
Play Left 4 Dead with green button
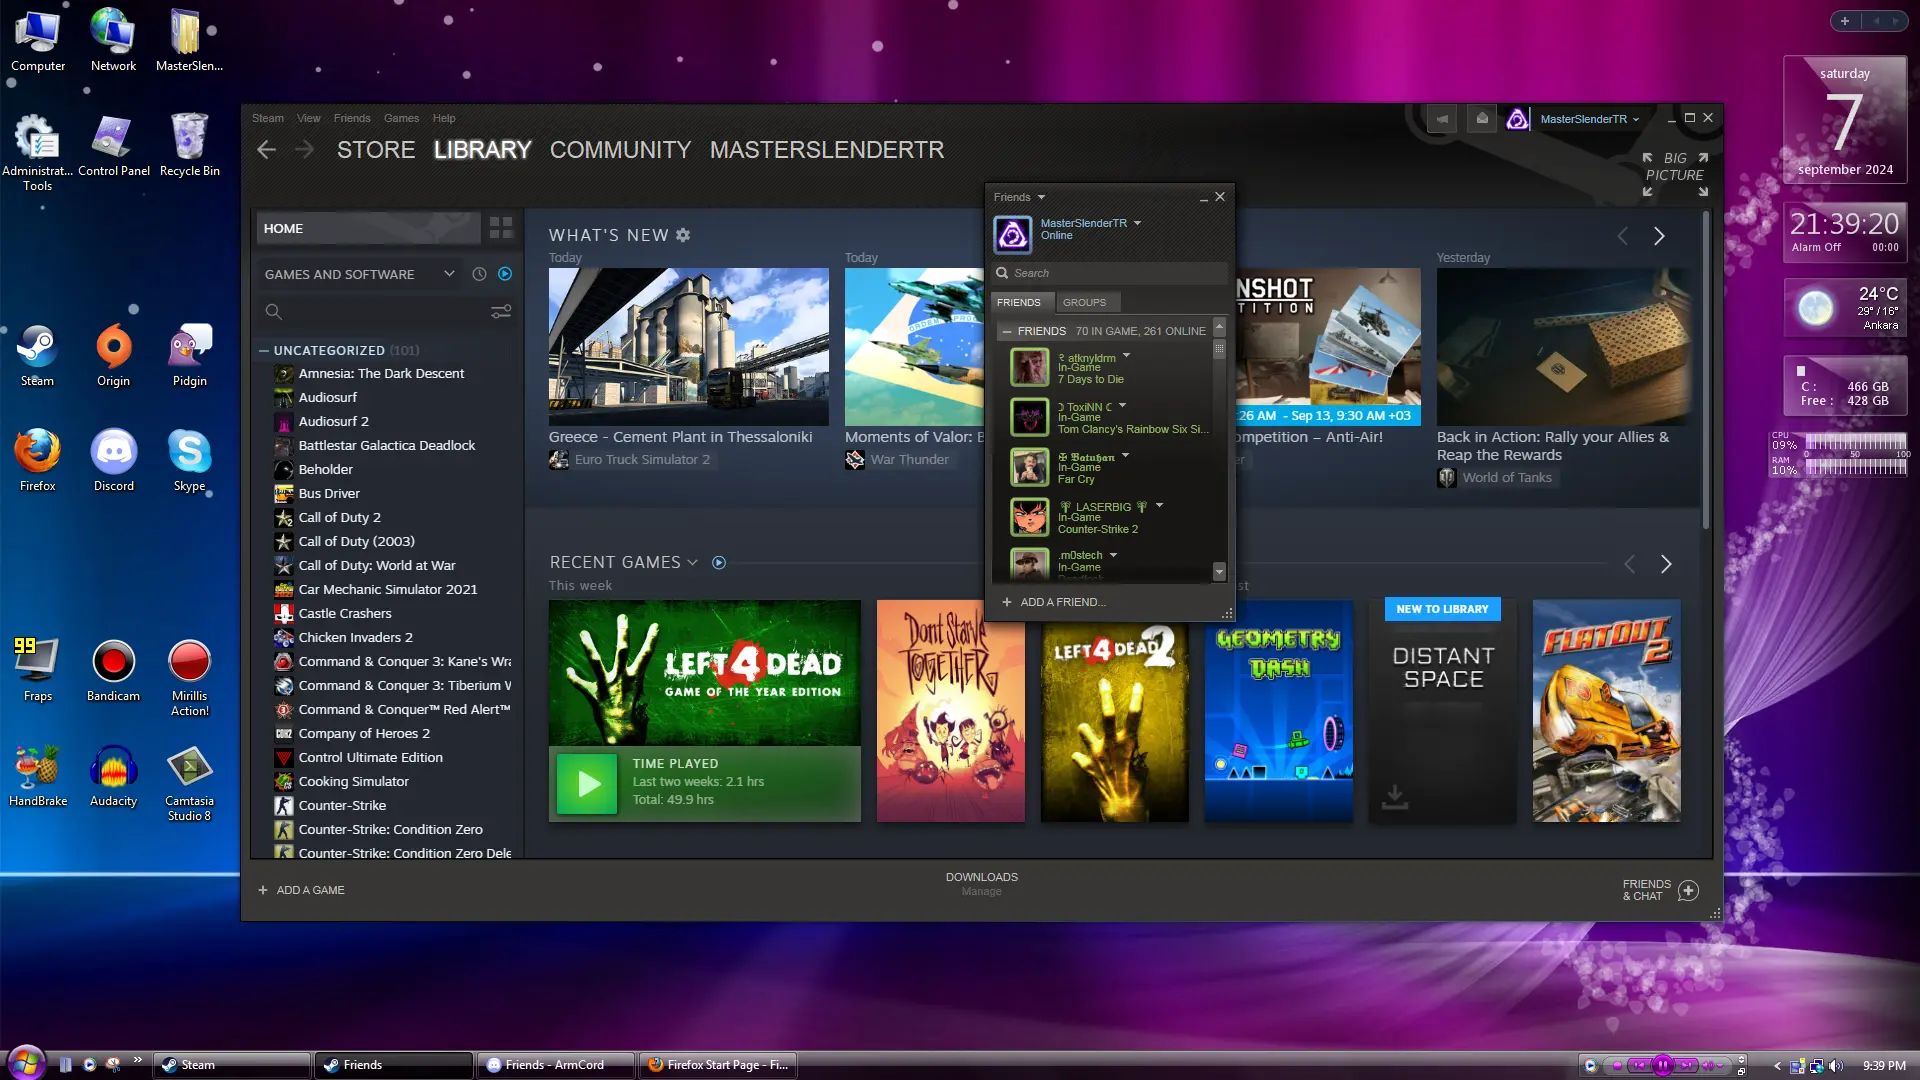tap(587, 784)
